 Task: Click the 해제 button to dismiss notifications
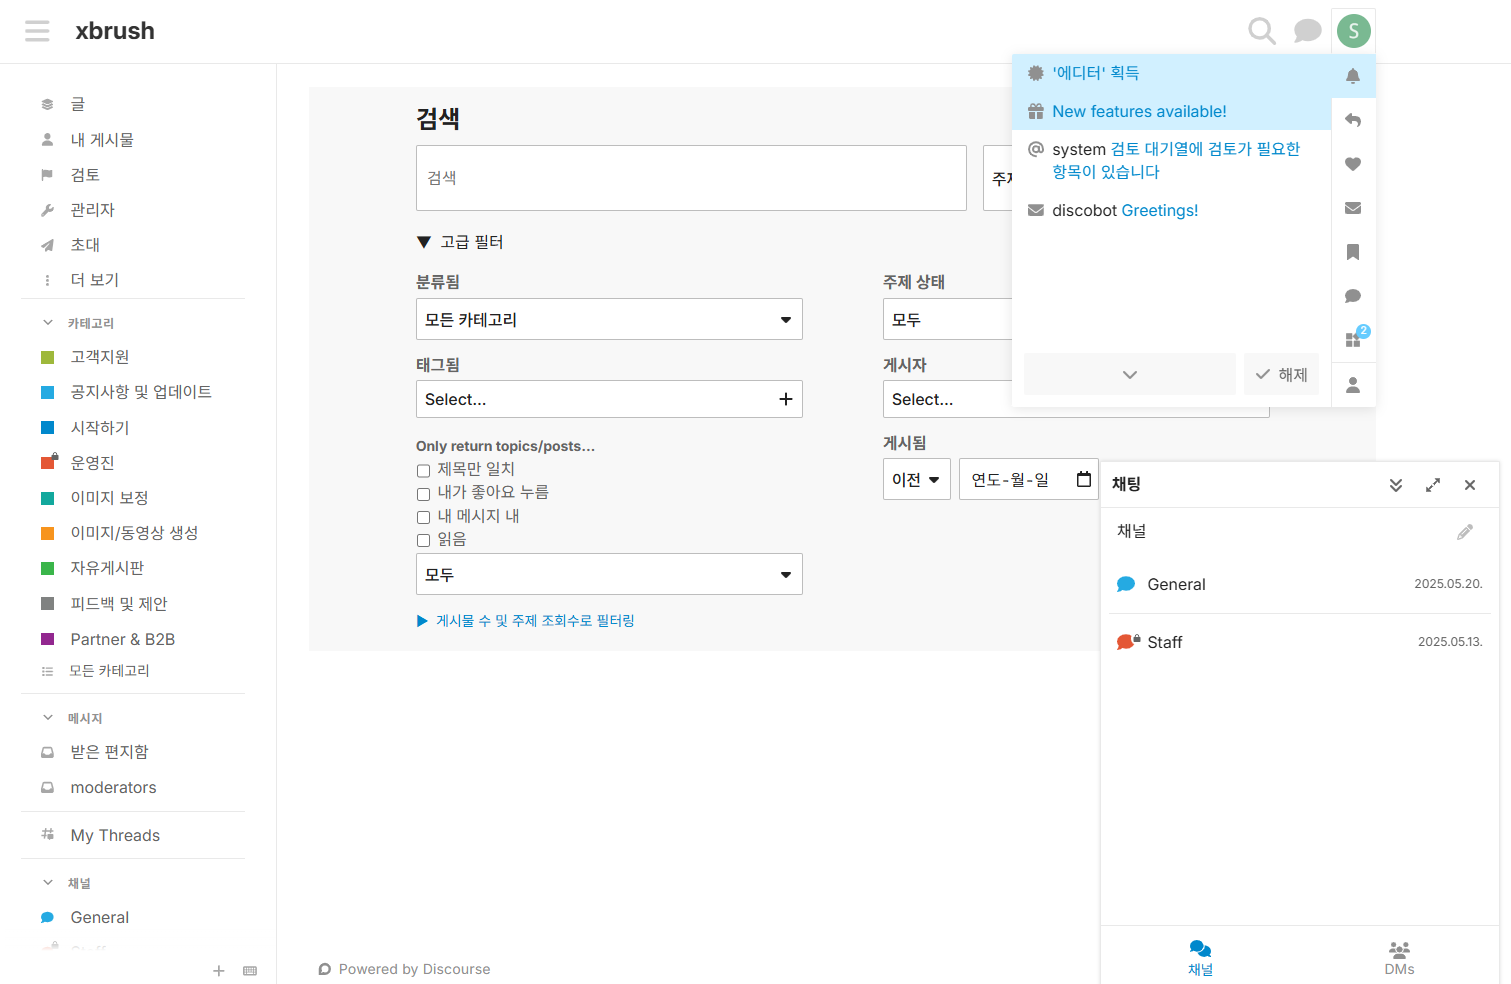1281,373
